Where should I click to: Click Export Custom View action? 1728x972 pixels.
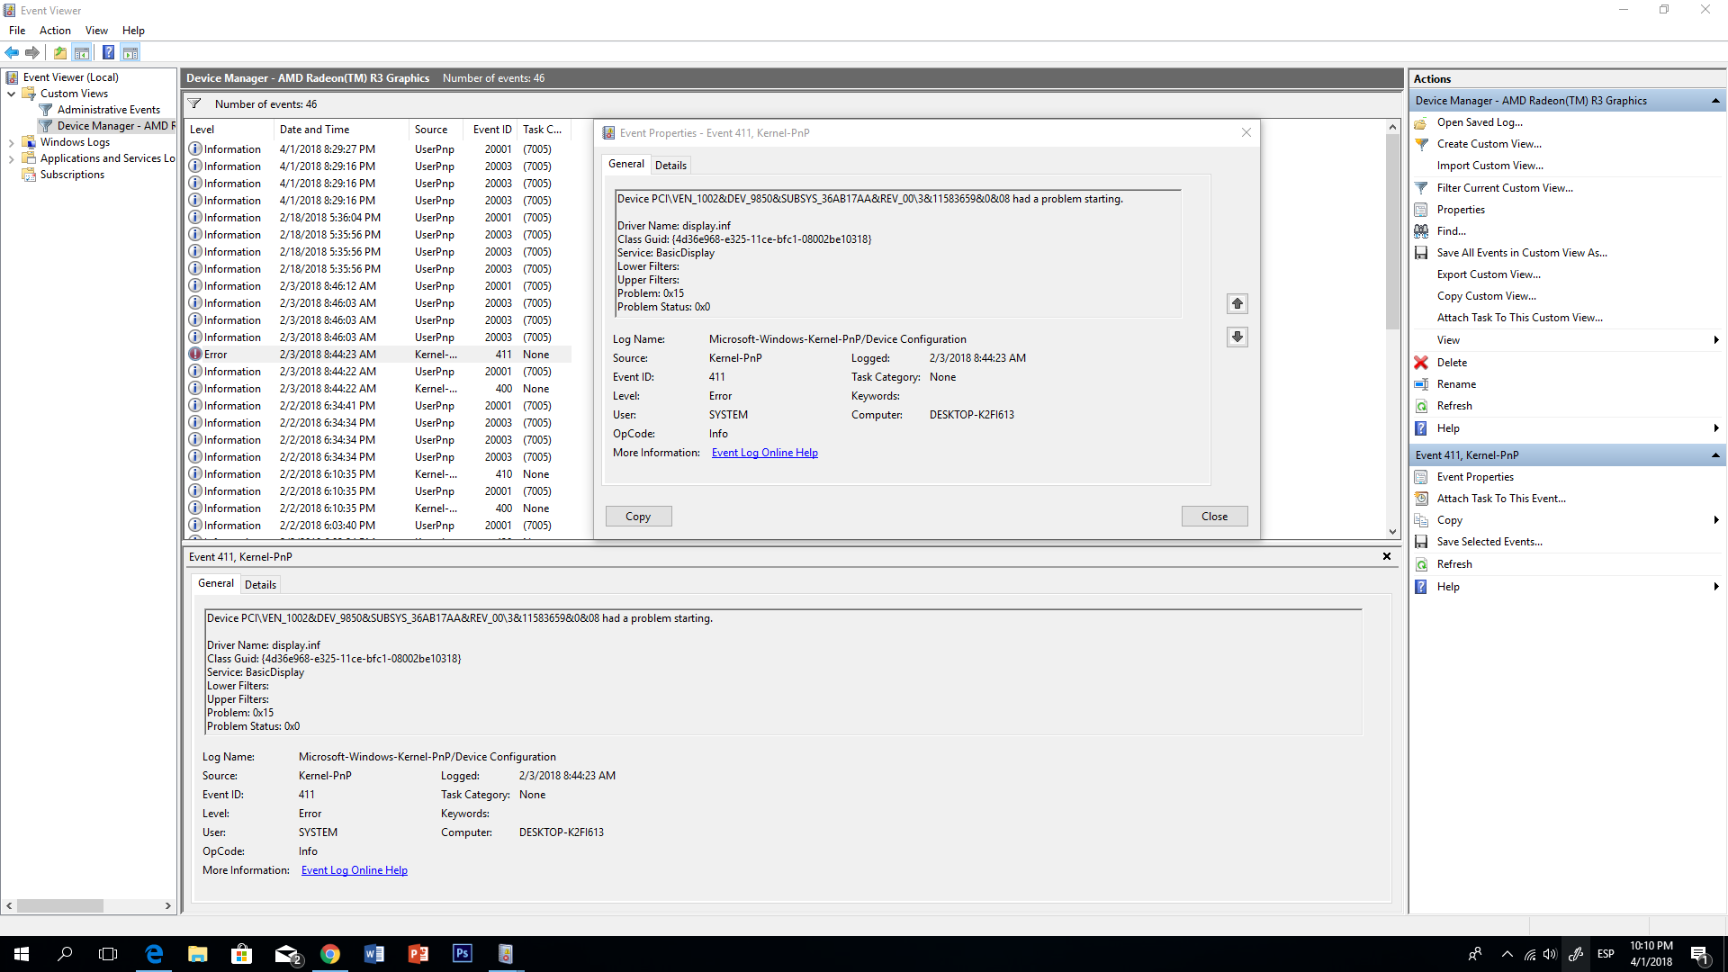coord(1488,275)
